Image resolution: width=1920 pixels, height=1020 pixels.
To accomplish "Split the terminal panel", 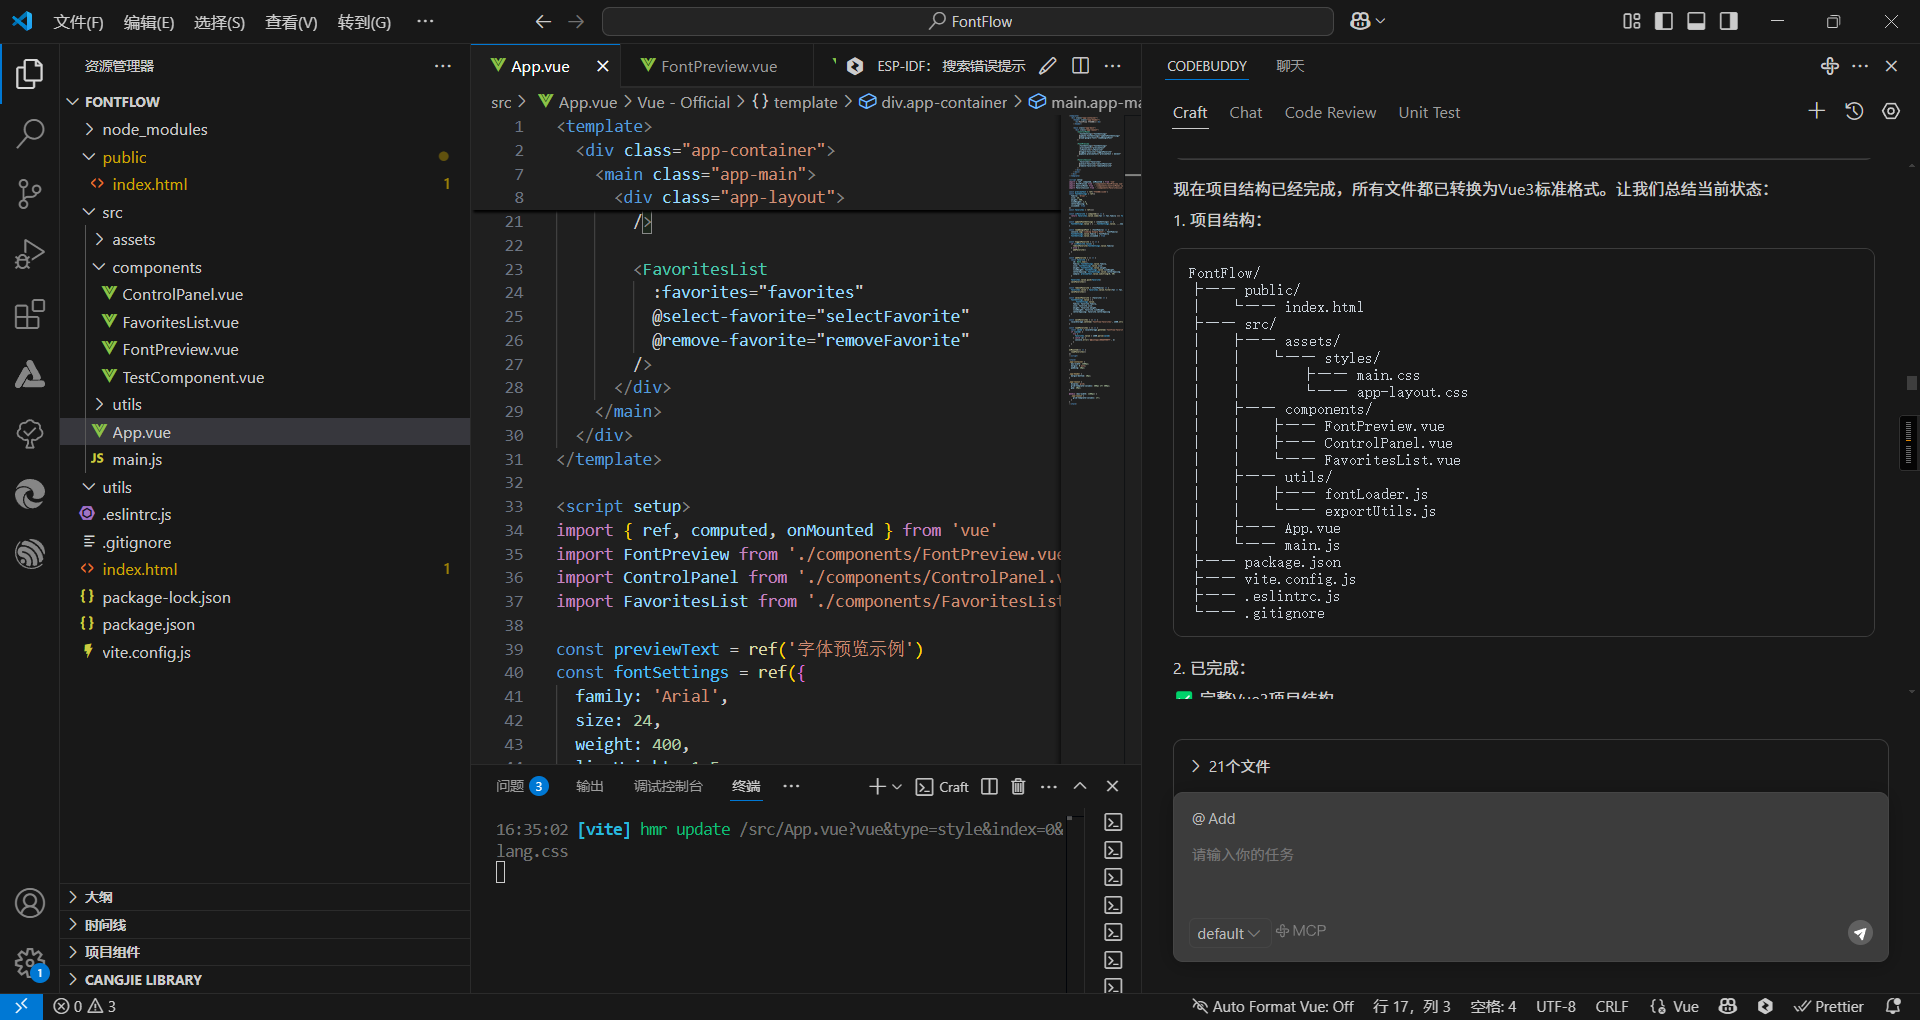I will [989, 787].
